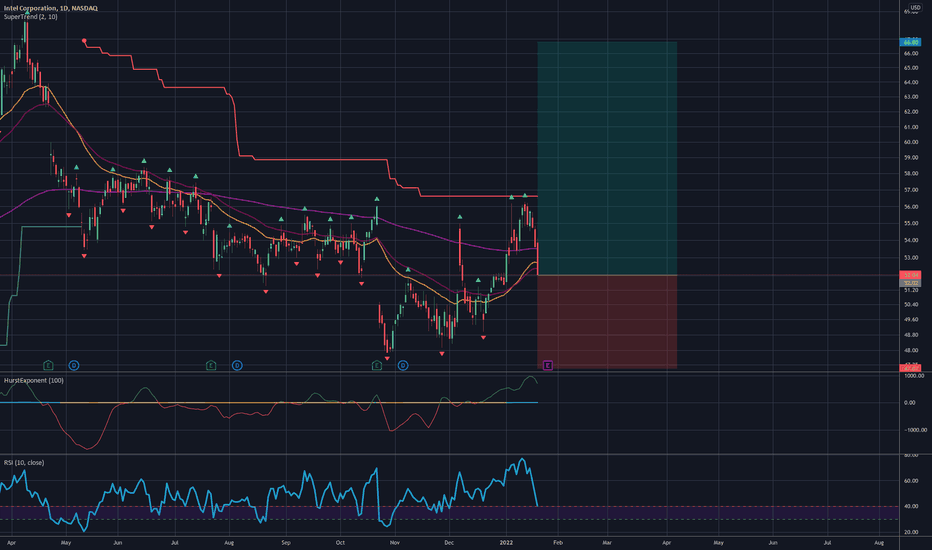Open the USD currency selector

click(x=915, y=7)
